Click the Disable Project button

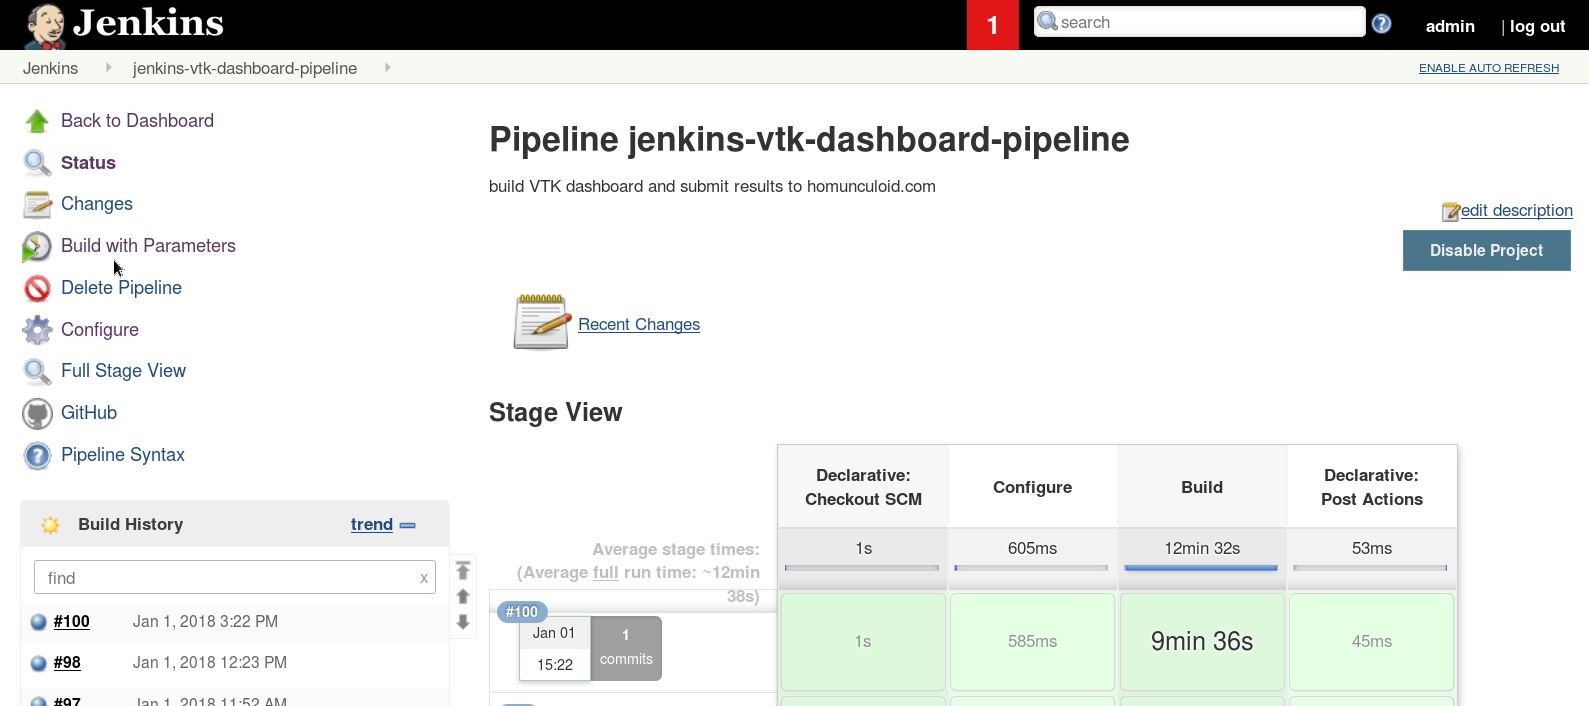point(1486,250)
